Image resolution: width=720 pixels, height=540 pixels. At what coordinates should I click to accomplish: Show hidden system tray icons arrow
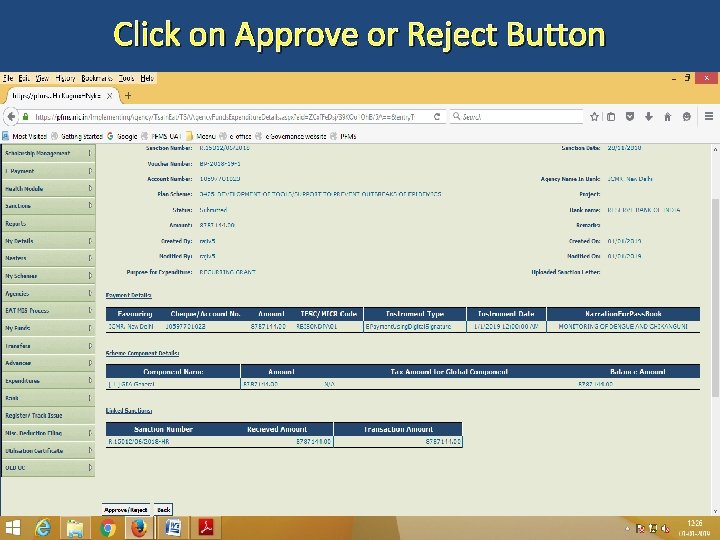click(627, 529)
